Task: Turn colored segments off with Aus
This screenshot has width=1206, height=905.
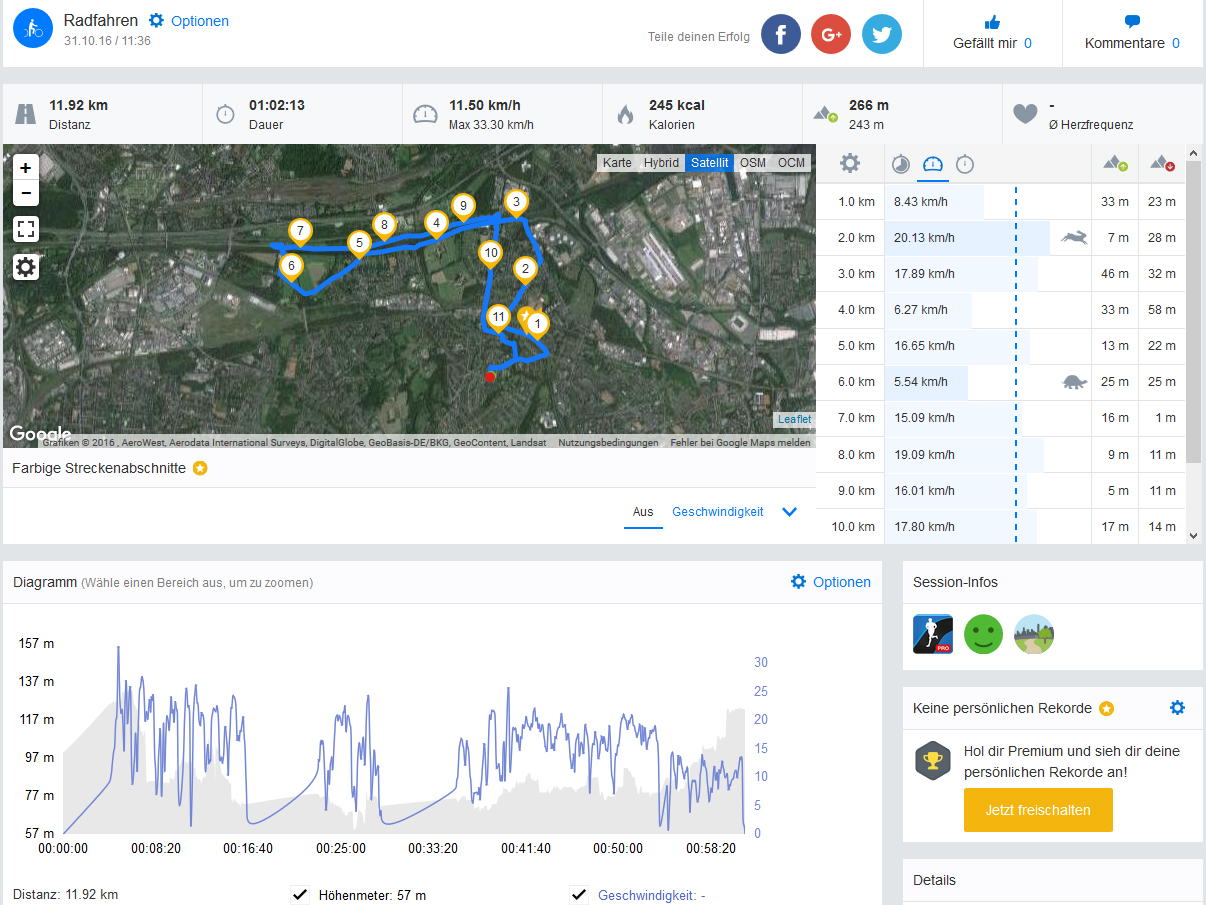Action: tap(643, 512)
